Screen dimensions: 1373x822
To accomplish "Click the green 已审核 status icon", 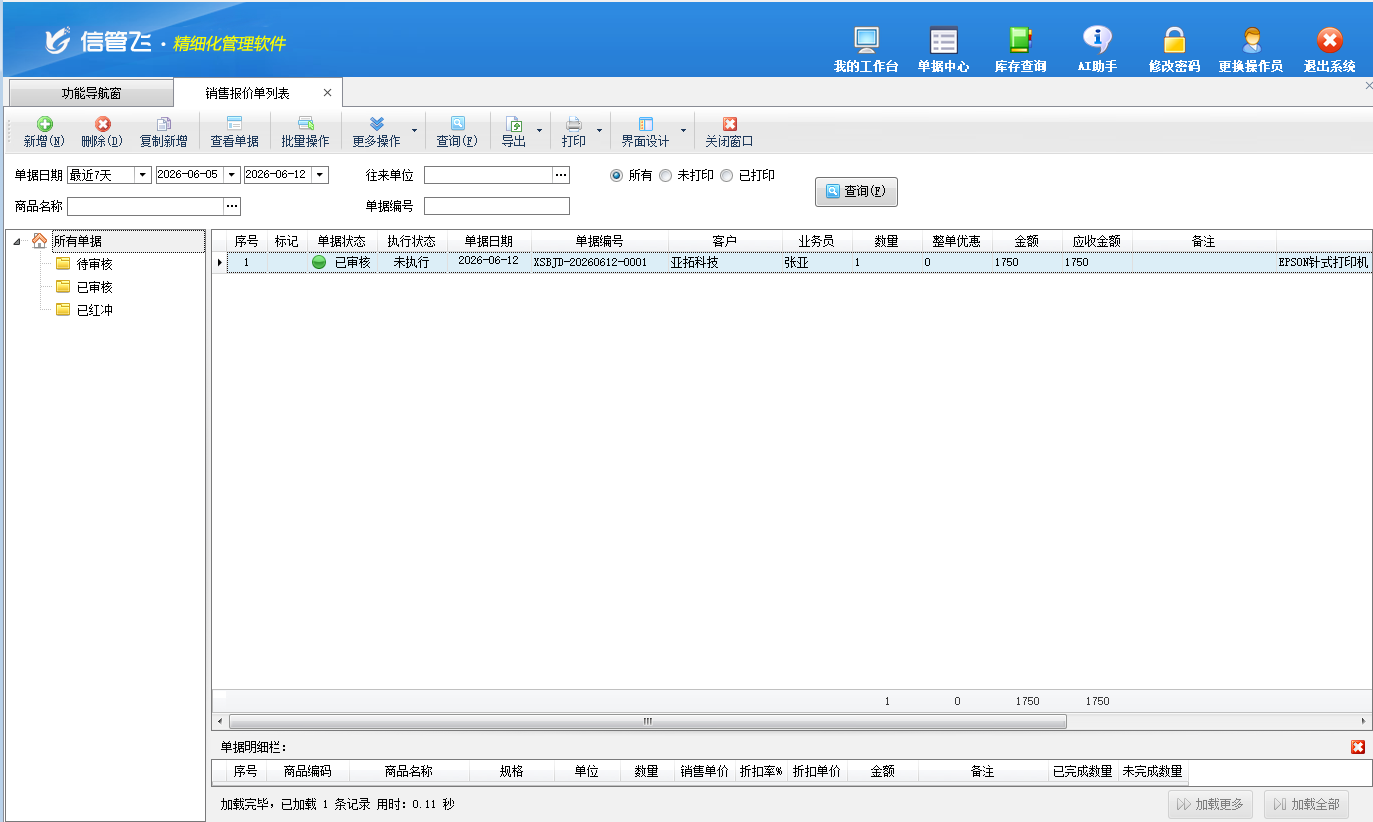I will tap(319, 262).
